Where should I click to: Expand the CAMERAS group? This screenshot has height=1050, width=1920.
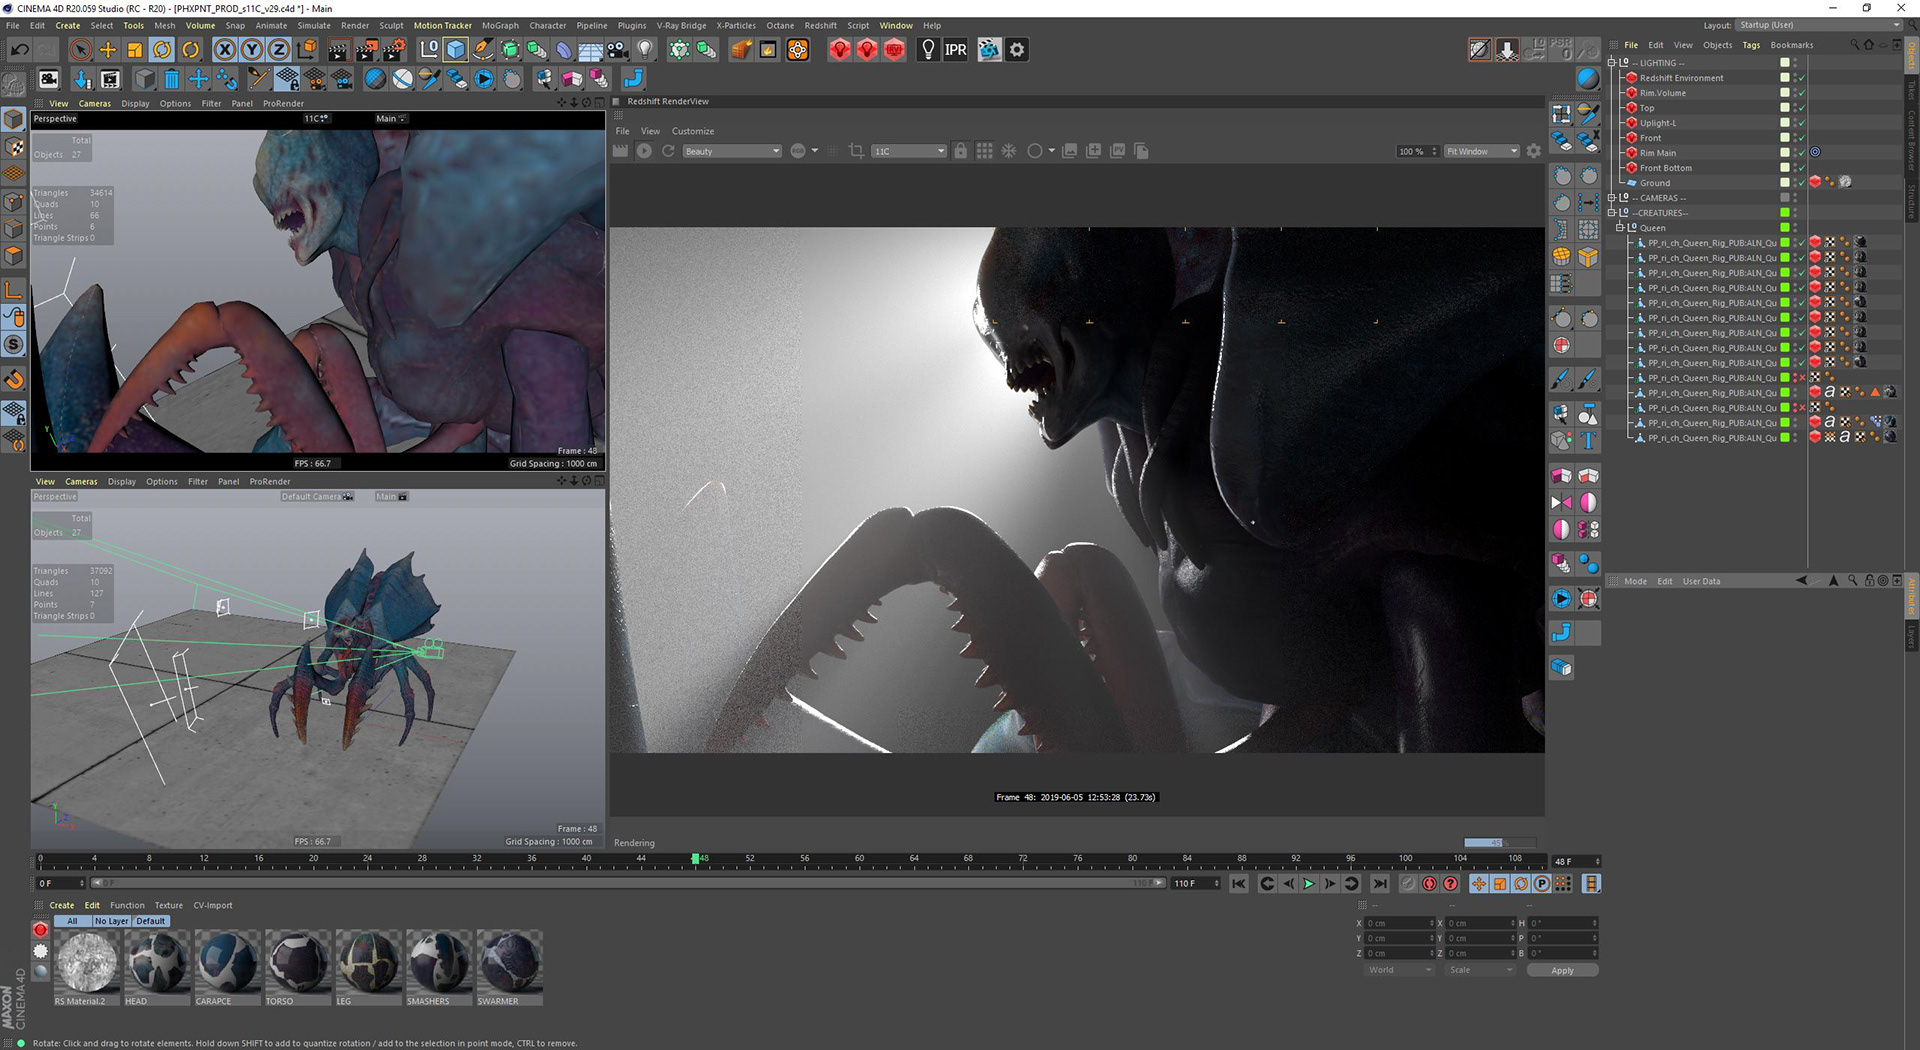1612,198
